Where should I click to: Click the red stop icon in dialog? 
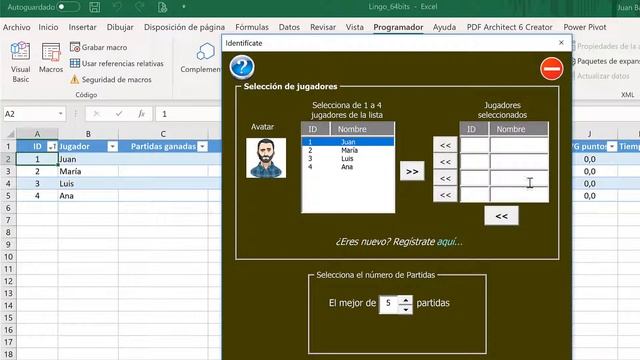click(552, 69)
